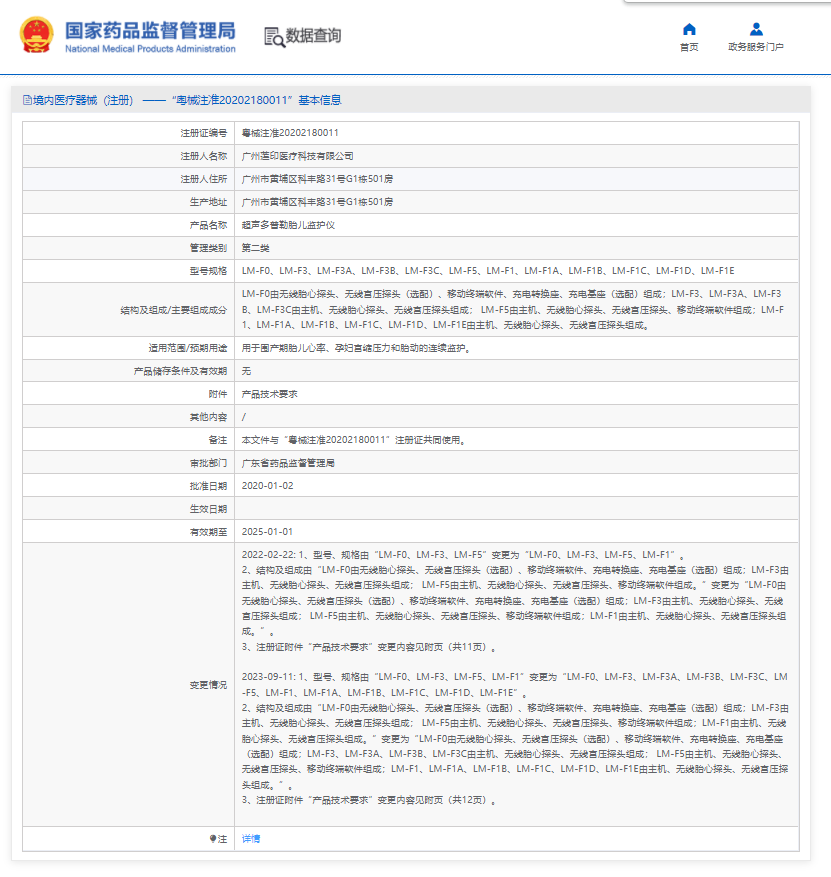Click management category value 第二类
831x877 pixels.
point(256,248)
